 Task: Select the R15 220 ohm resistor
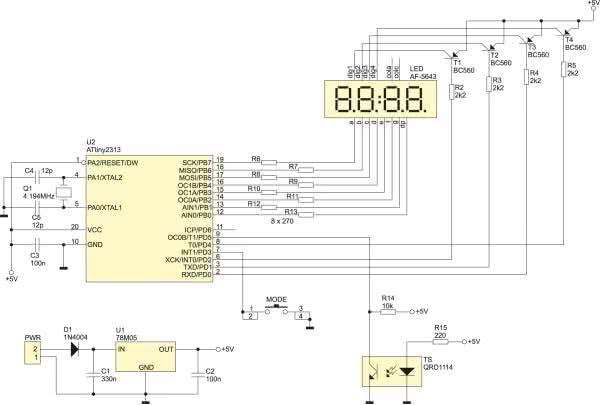point(440,341)
